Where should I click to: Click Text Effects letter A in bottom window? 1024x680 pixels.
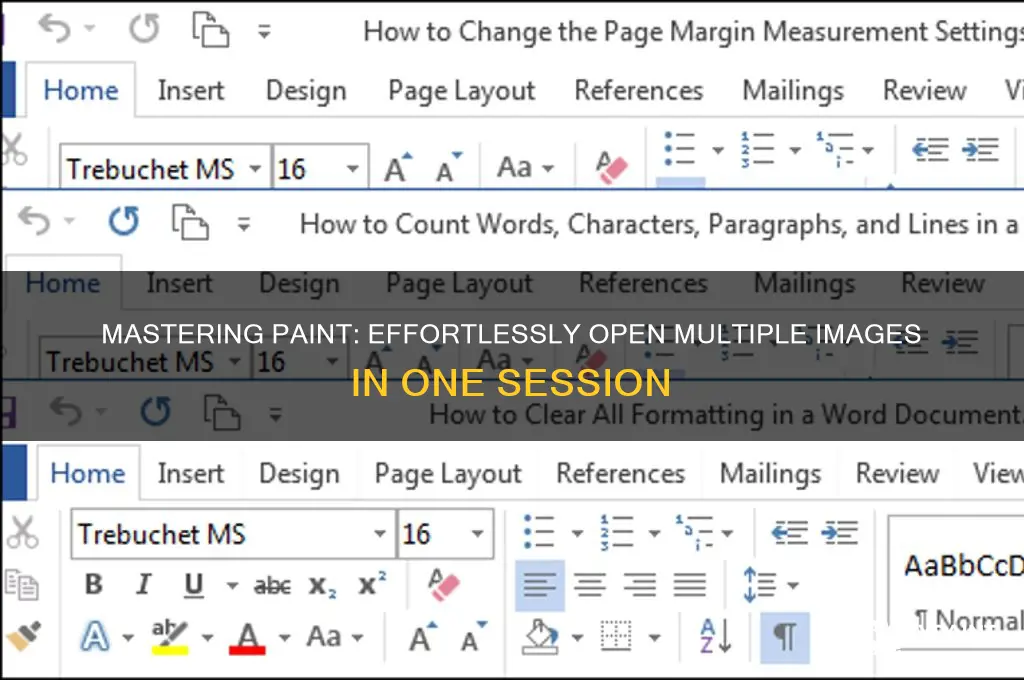[95, 636]
